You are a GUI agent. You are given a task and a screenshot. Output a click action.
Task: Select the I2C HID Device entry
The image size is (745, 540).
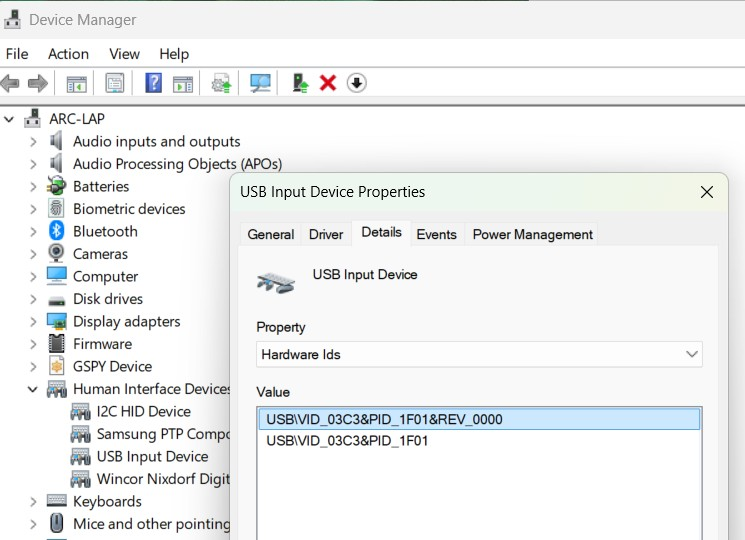click(143, 411)
